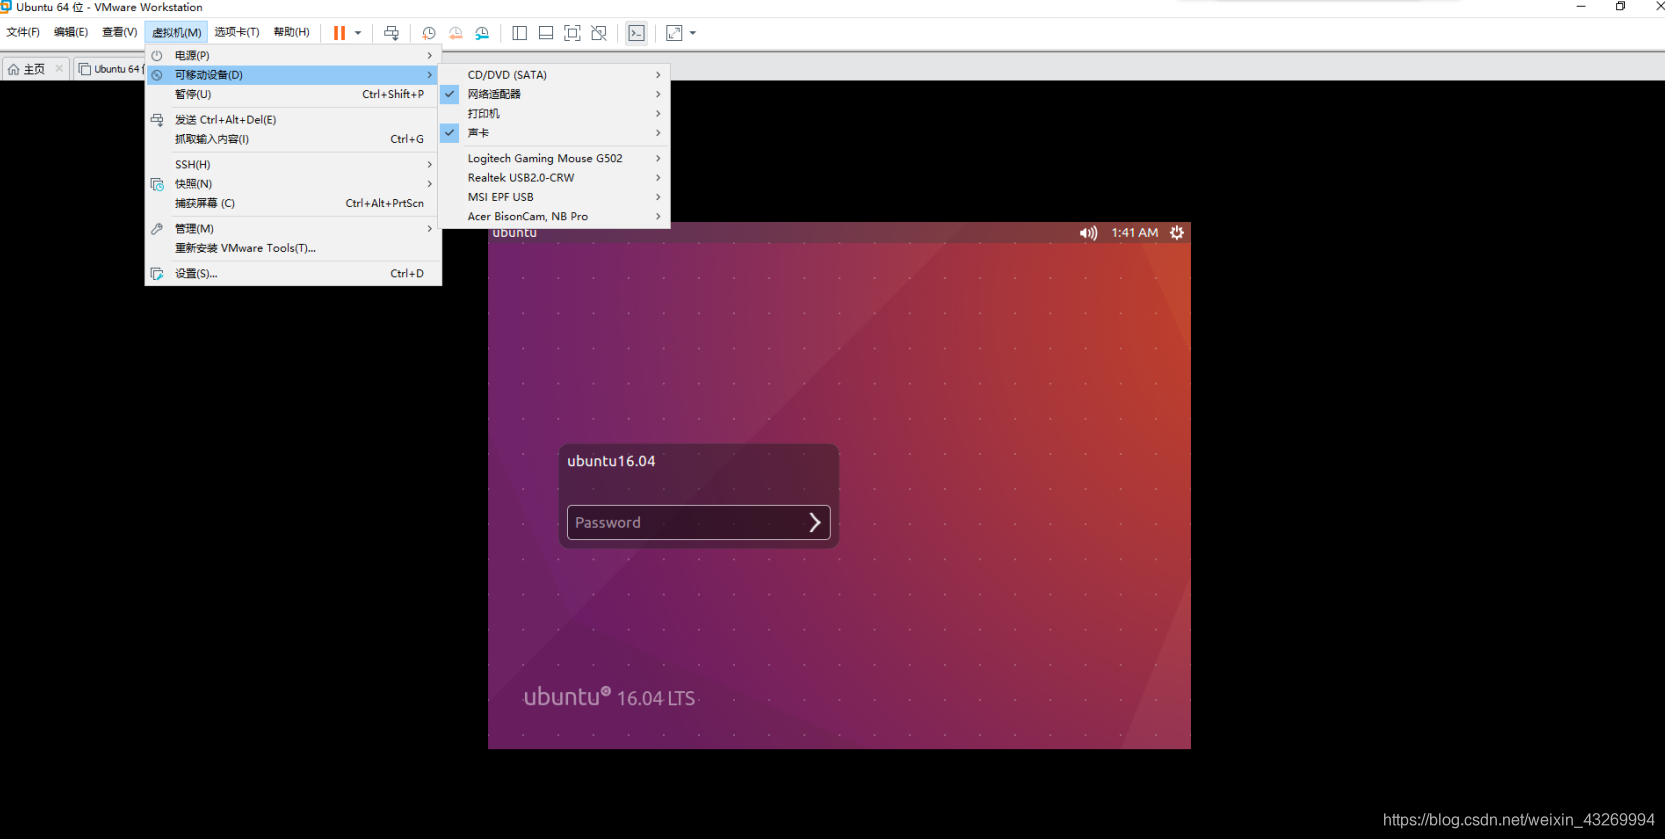Choose 暂停(U) from the VM menu
Screen dimensions: 1665x839
[293, 94]
